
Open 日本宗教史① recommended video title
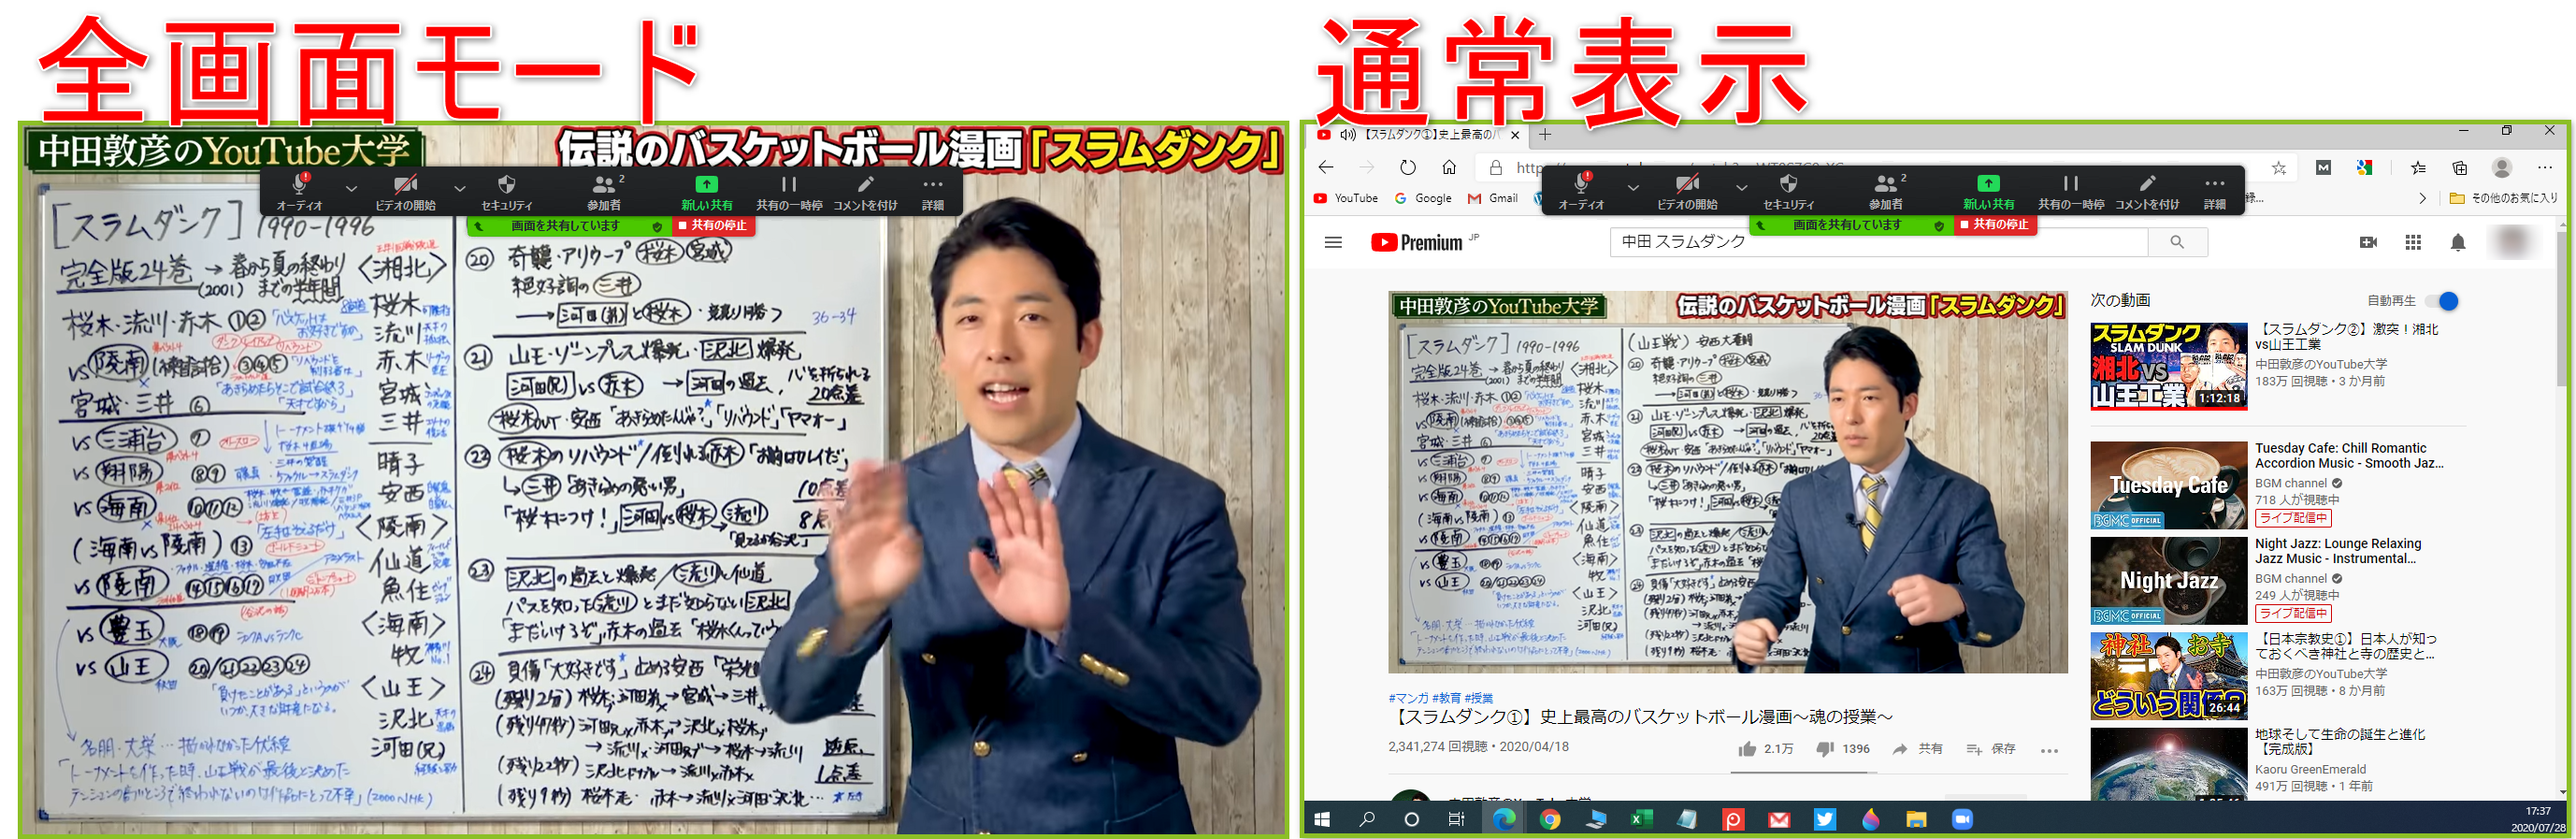click(2346, 646)
